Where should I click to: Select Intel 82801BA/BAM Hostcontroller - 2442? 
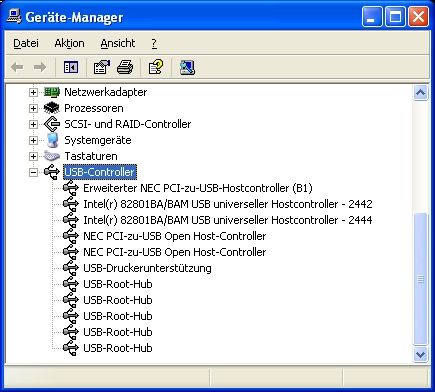point(228,204)
